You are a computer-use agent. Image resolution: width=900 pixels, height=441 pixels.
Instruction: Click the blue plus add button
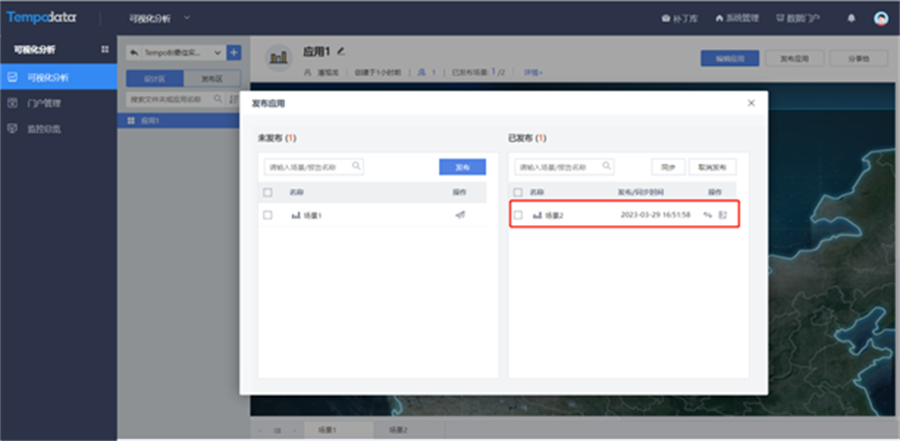(234, 53)
